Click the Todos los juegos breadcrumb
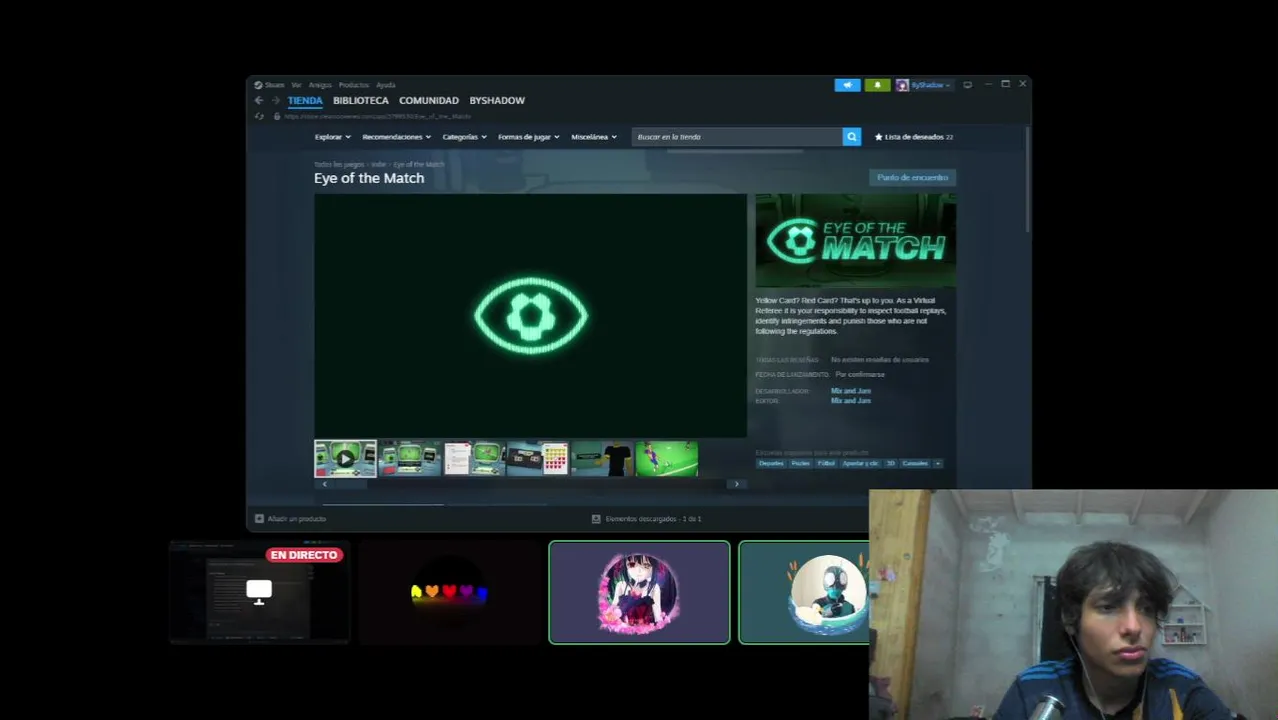The height and width of the screenshot is (720, 1278). click(339, 164)
